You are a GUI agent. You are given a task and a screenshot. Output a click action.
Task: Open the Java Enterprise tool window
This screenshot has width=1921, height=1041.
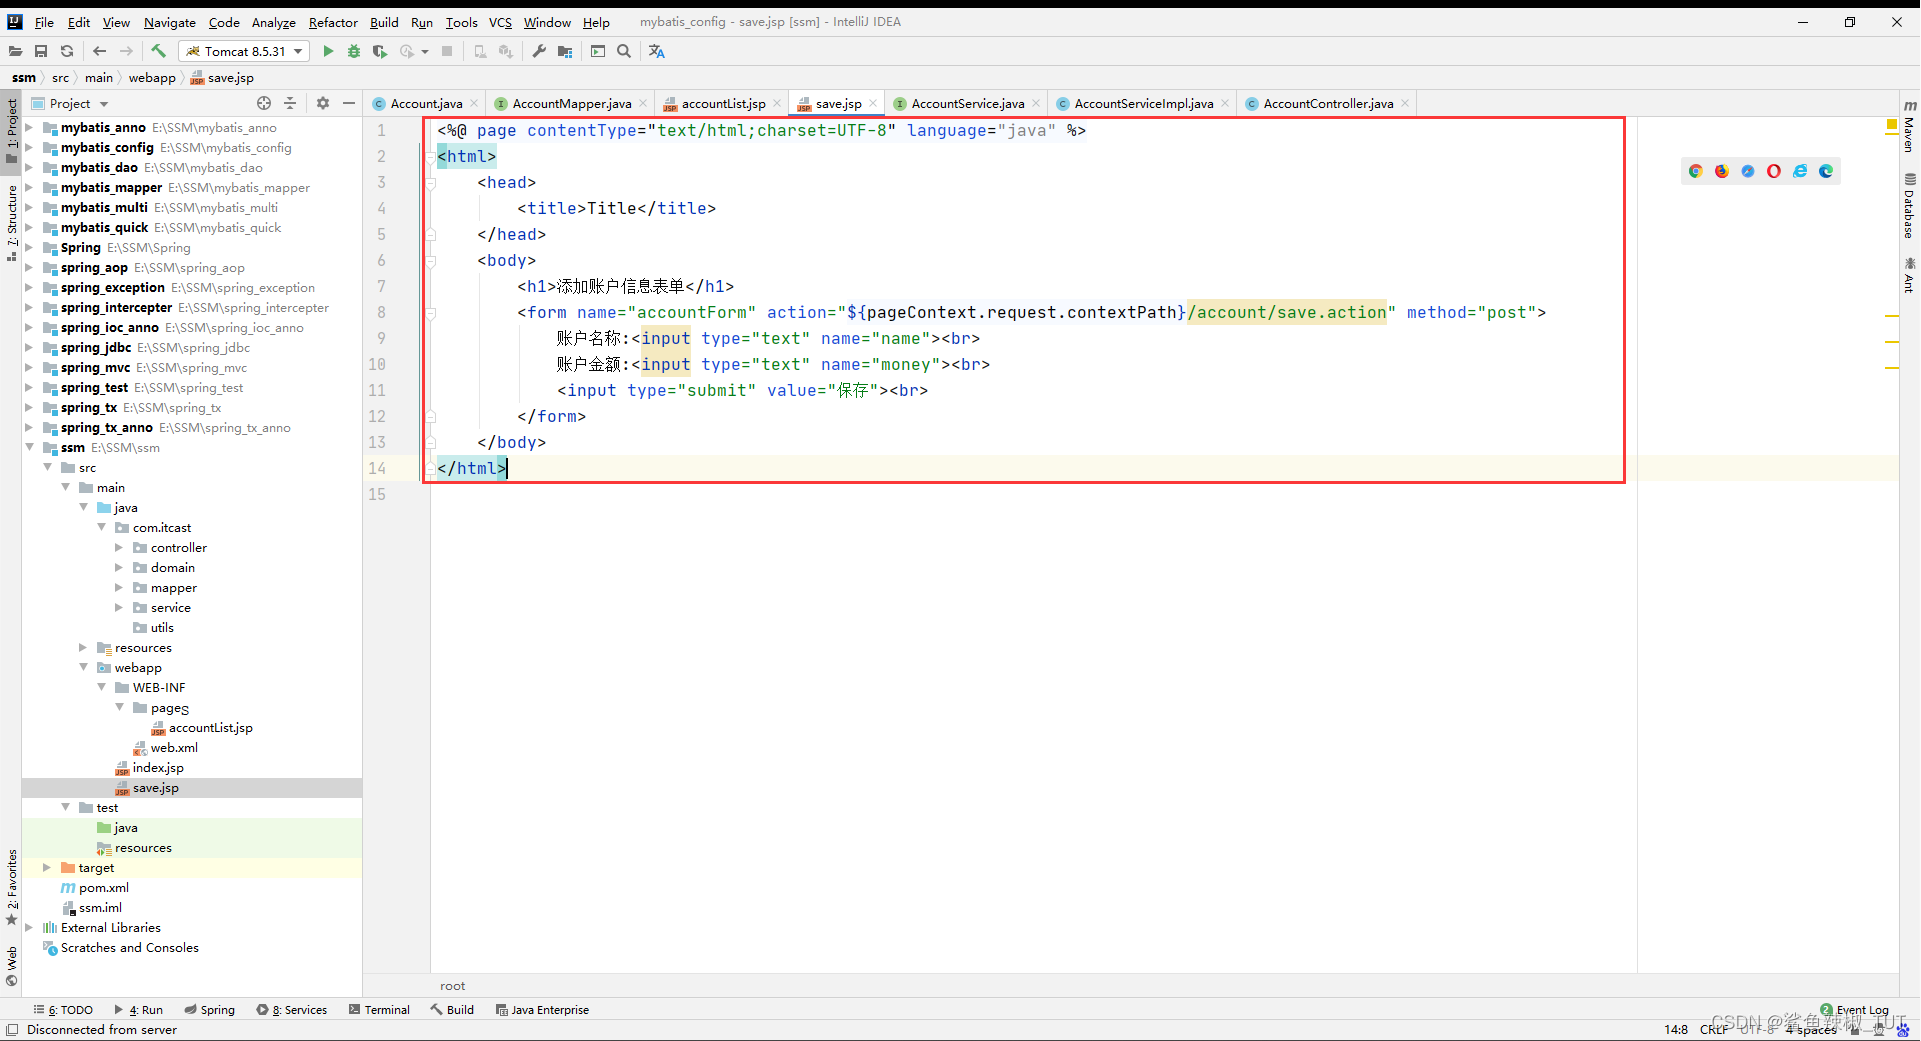click(542, 1010)
